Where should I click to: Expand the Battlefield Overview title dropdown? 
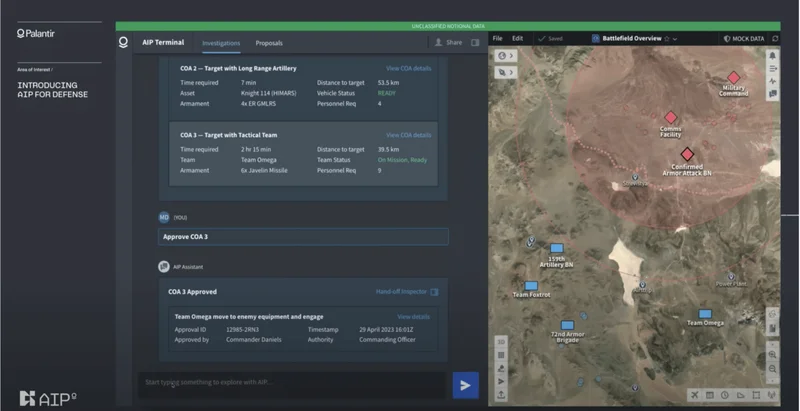pos(676,38)
